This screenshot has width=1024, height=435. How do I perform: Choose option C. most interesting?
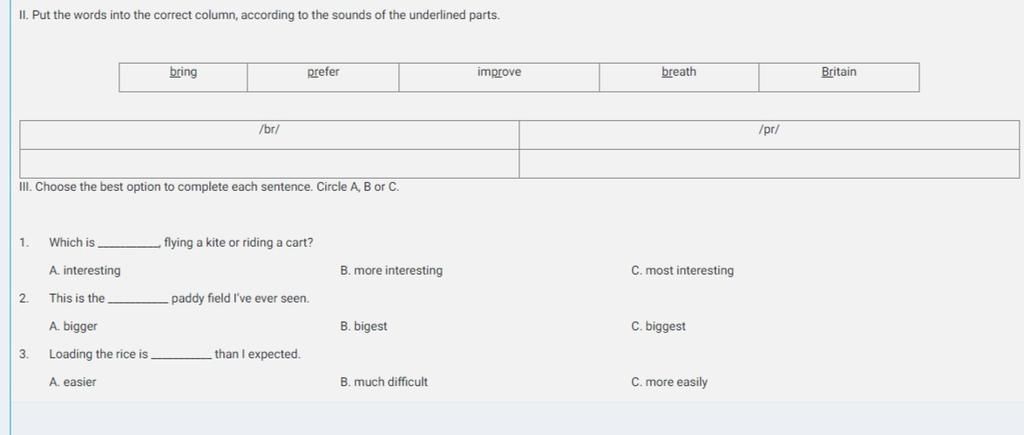pos(682,270)
